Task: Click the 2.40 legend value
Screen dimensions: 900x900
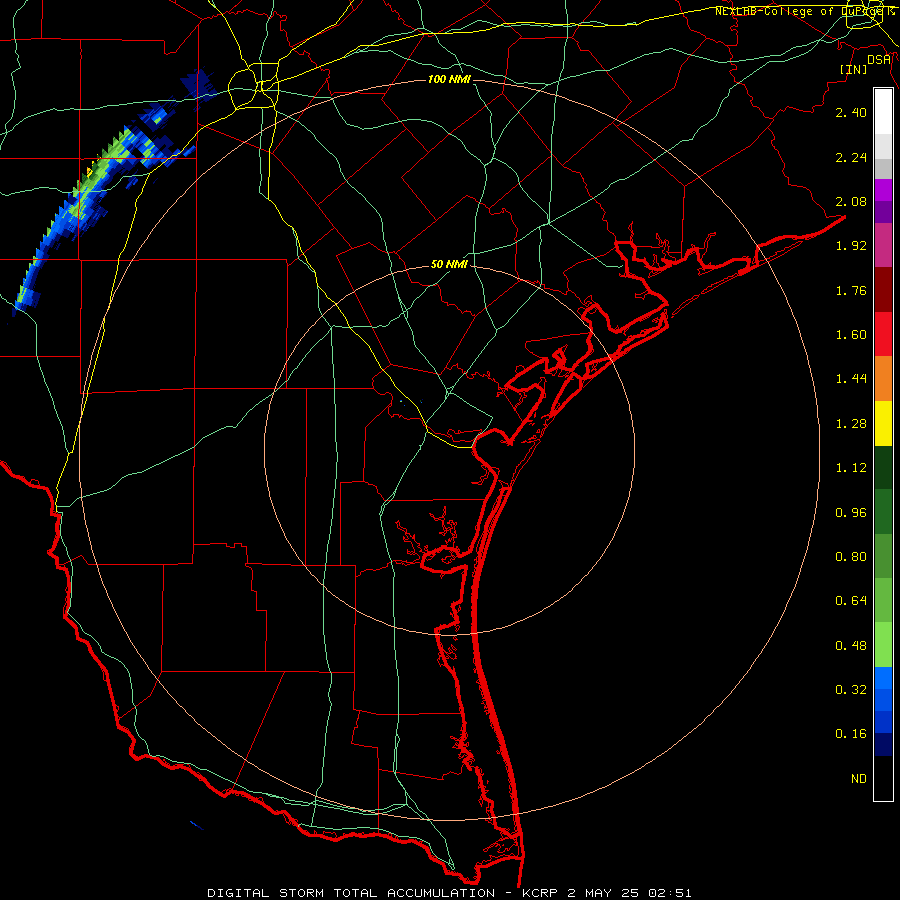Action: (x=851, y=112)
